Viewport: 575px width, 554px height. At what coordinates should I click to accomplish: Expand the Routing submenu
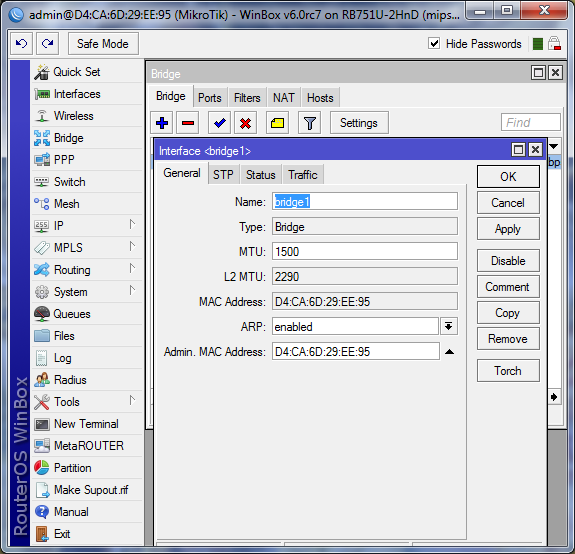pos(87,270)
